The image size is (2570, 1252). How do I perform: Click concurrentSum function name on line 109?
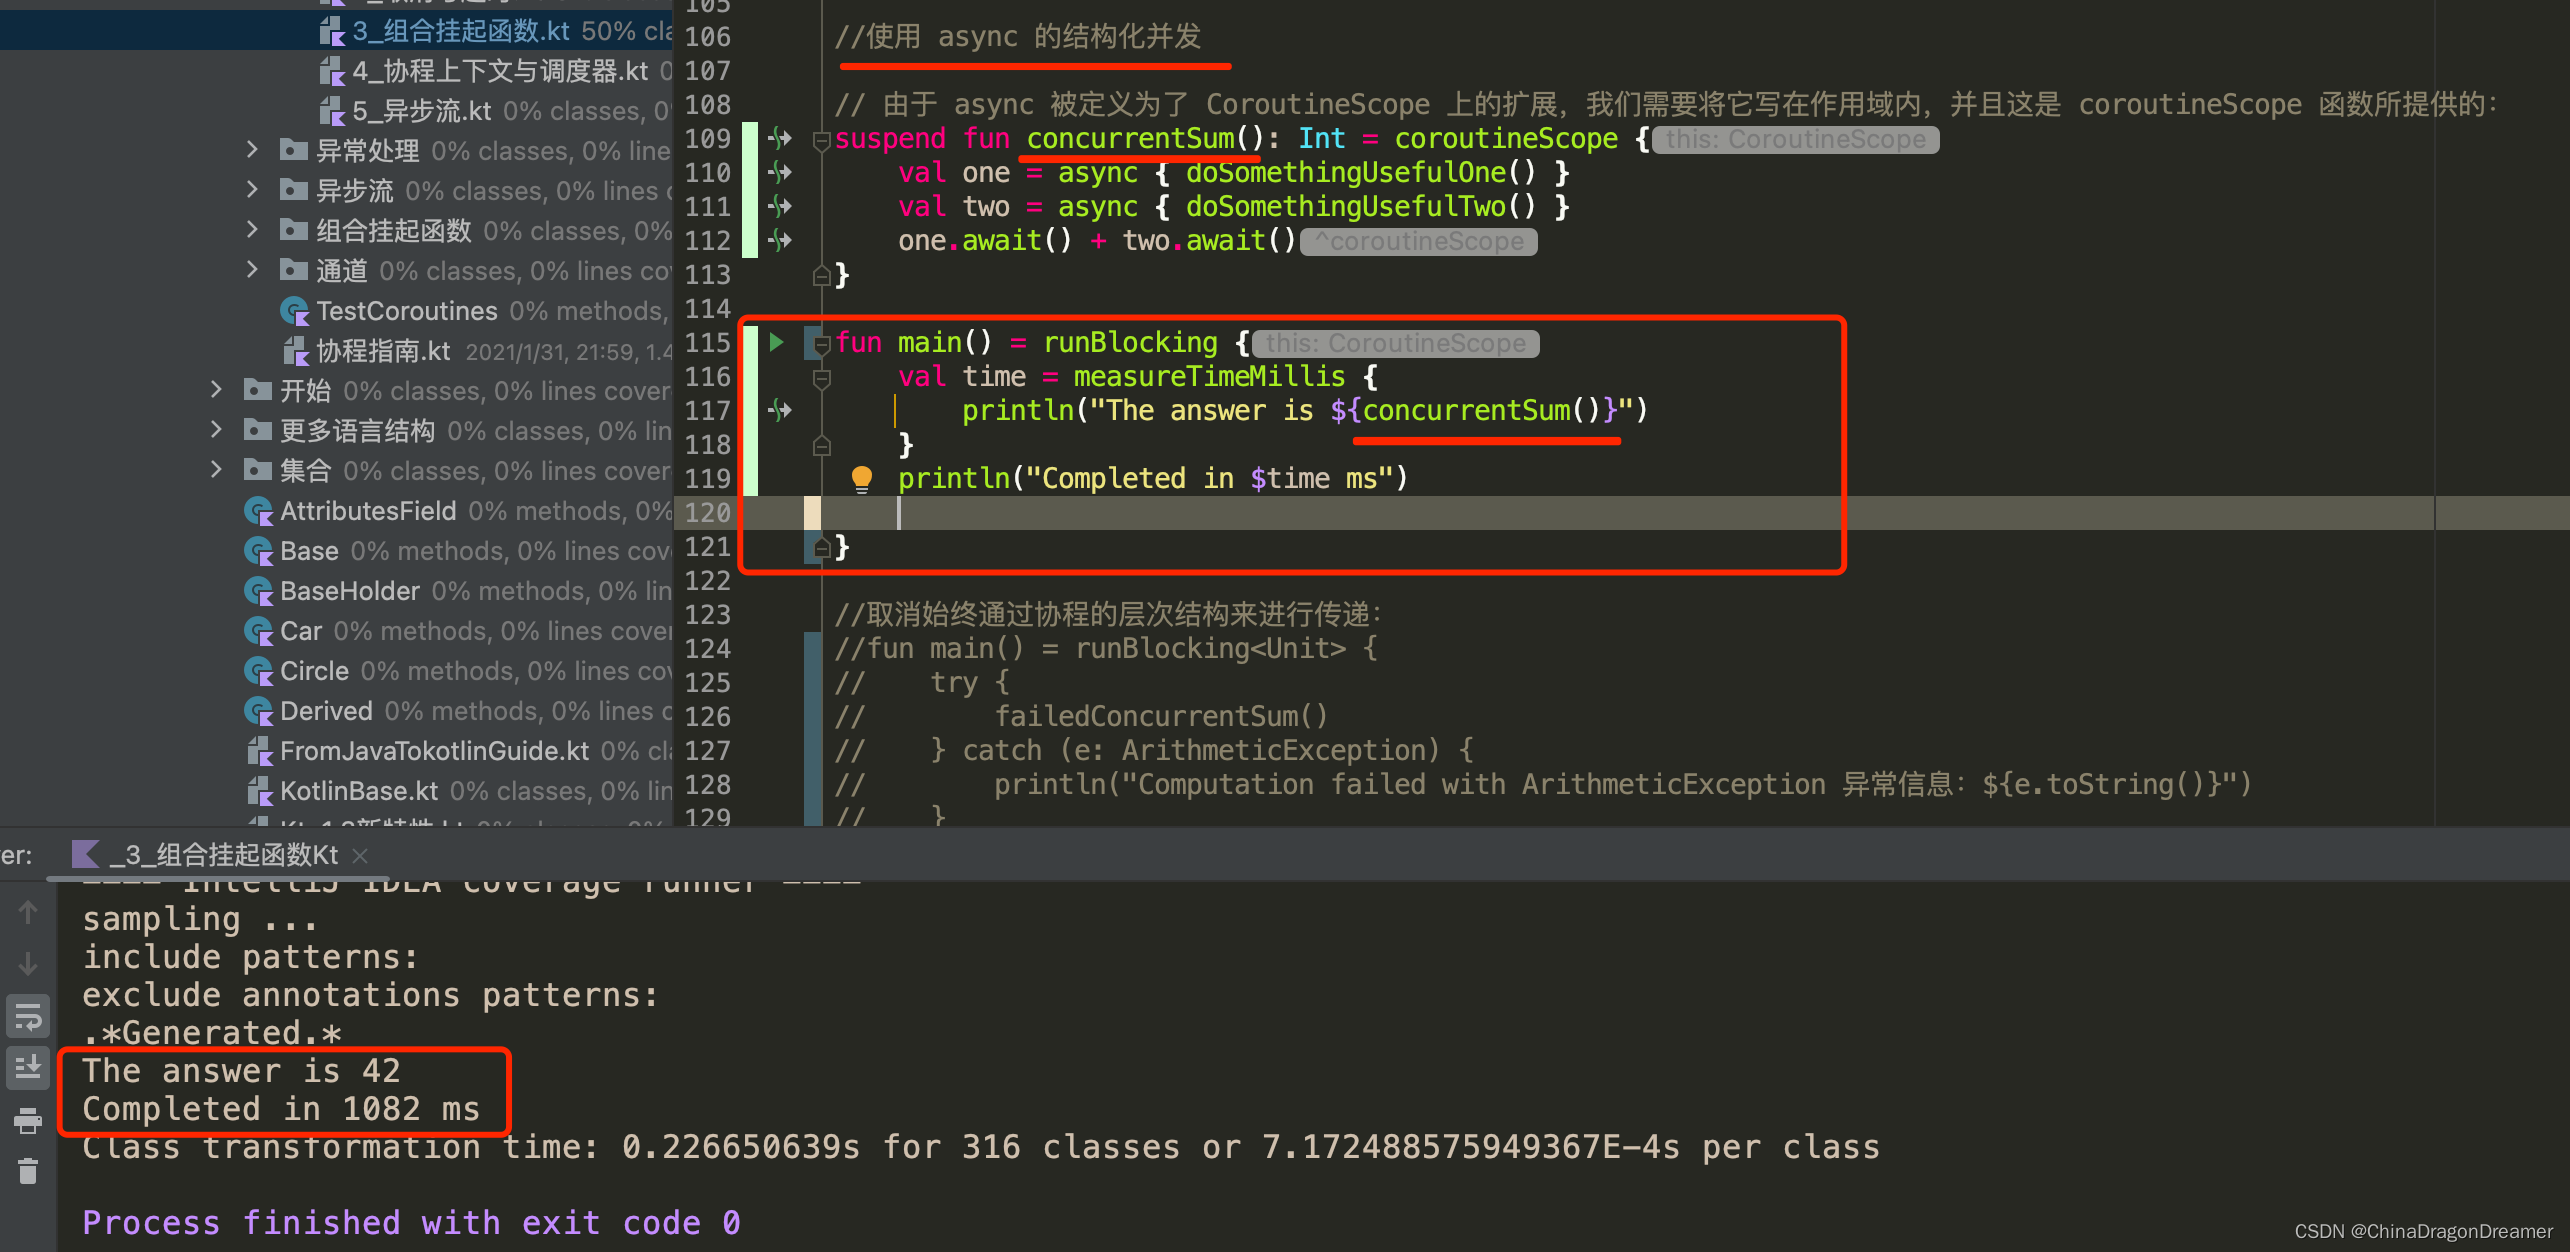tap(1130, 138)
